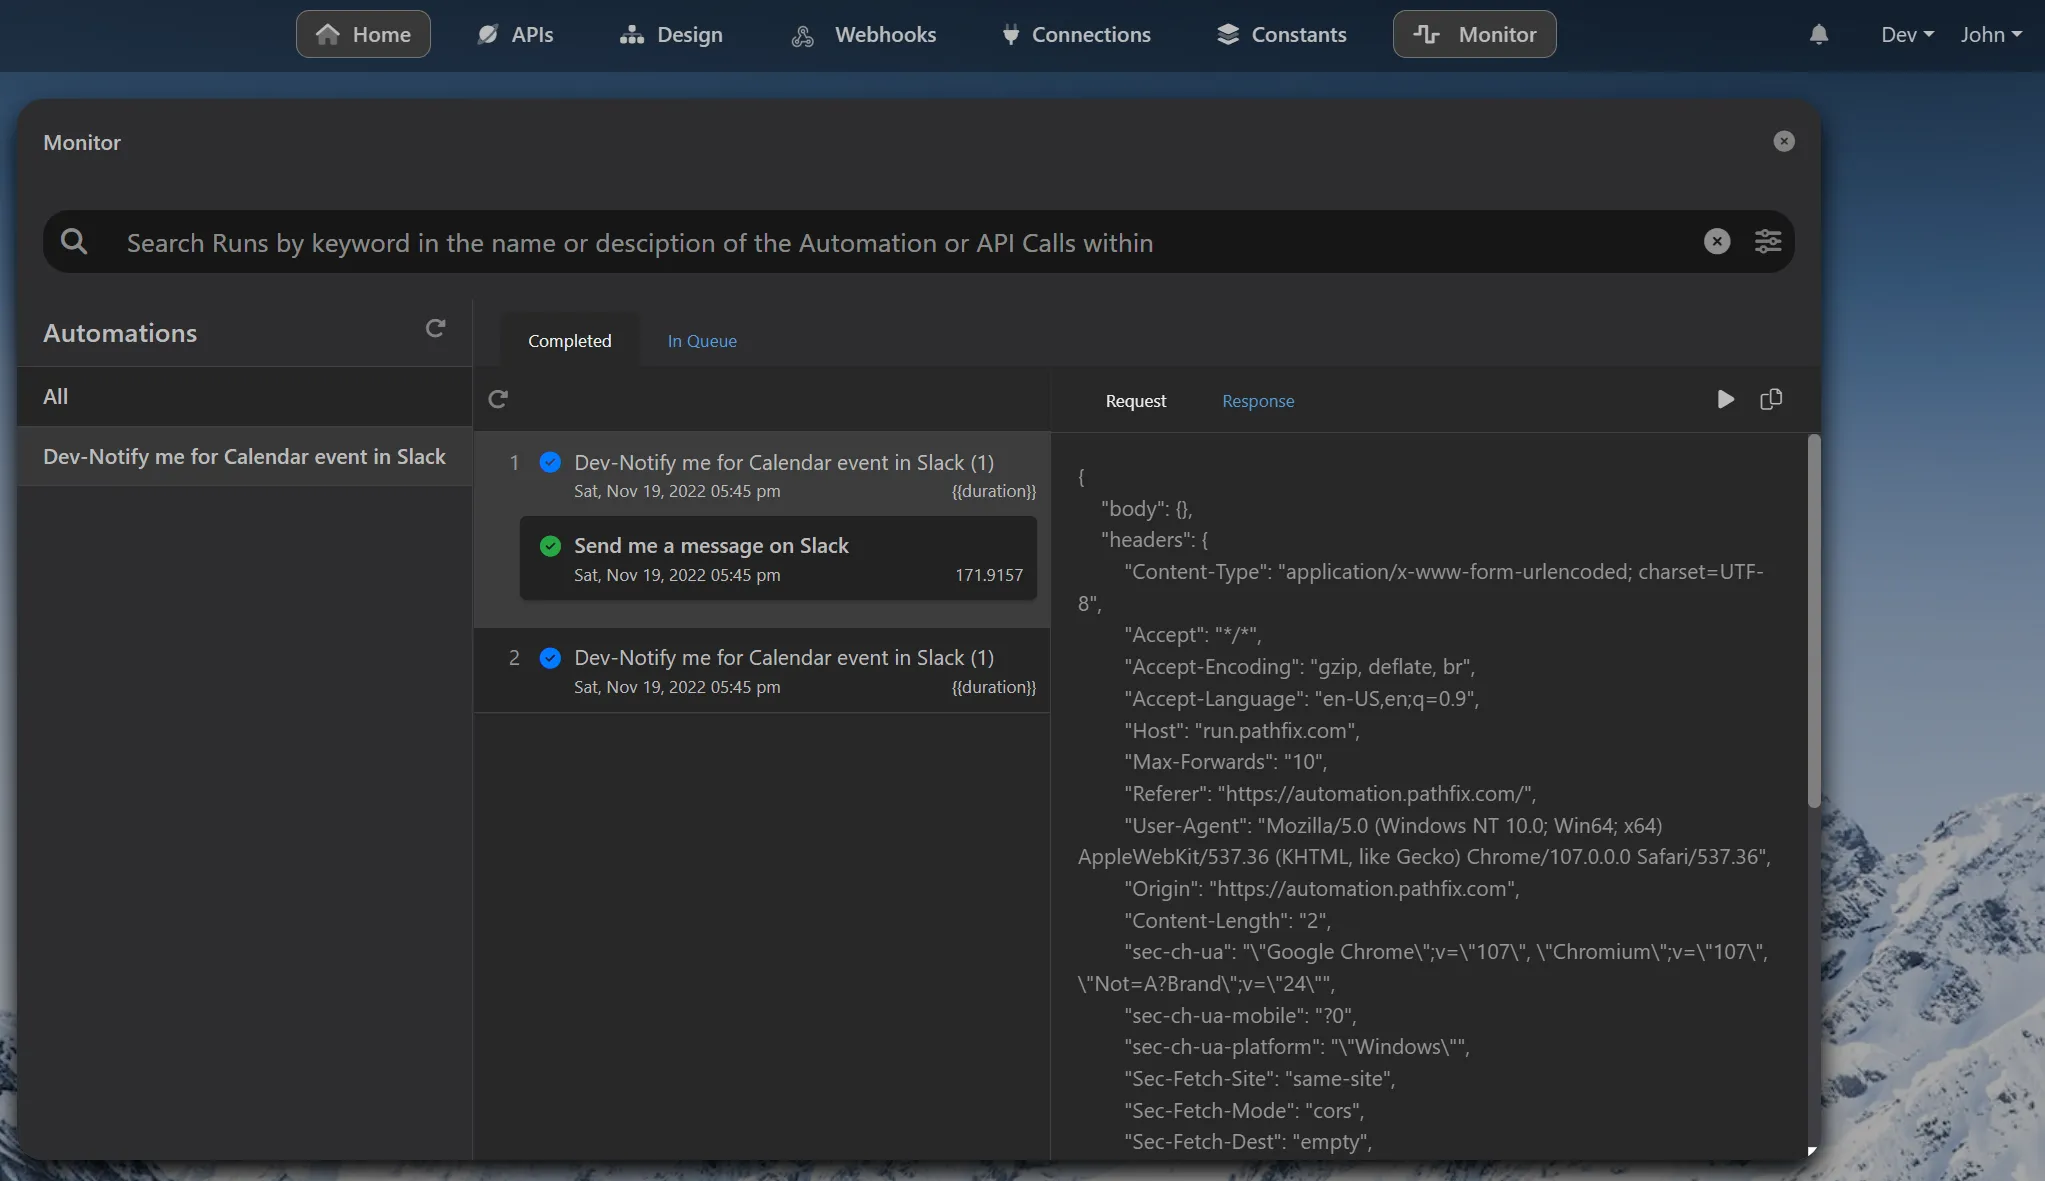The width and height of the screenshot is (2045, 1181).
Task: Expand the John user menu
Action: coord(1991,35)
